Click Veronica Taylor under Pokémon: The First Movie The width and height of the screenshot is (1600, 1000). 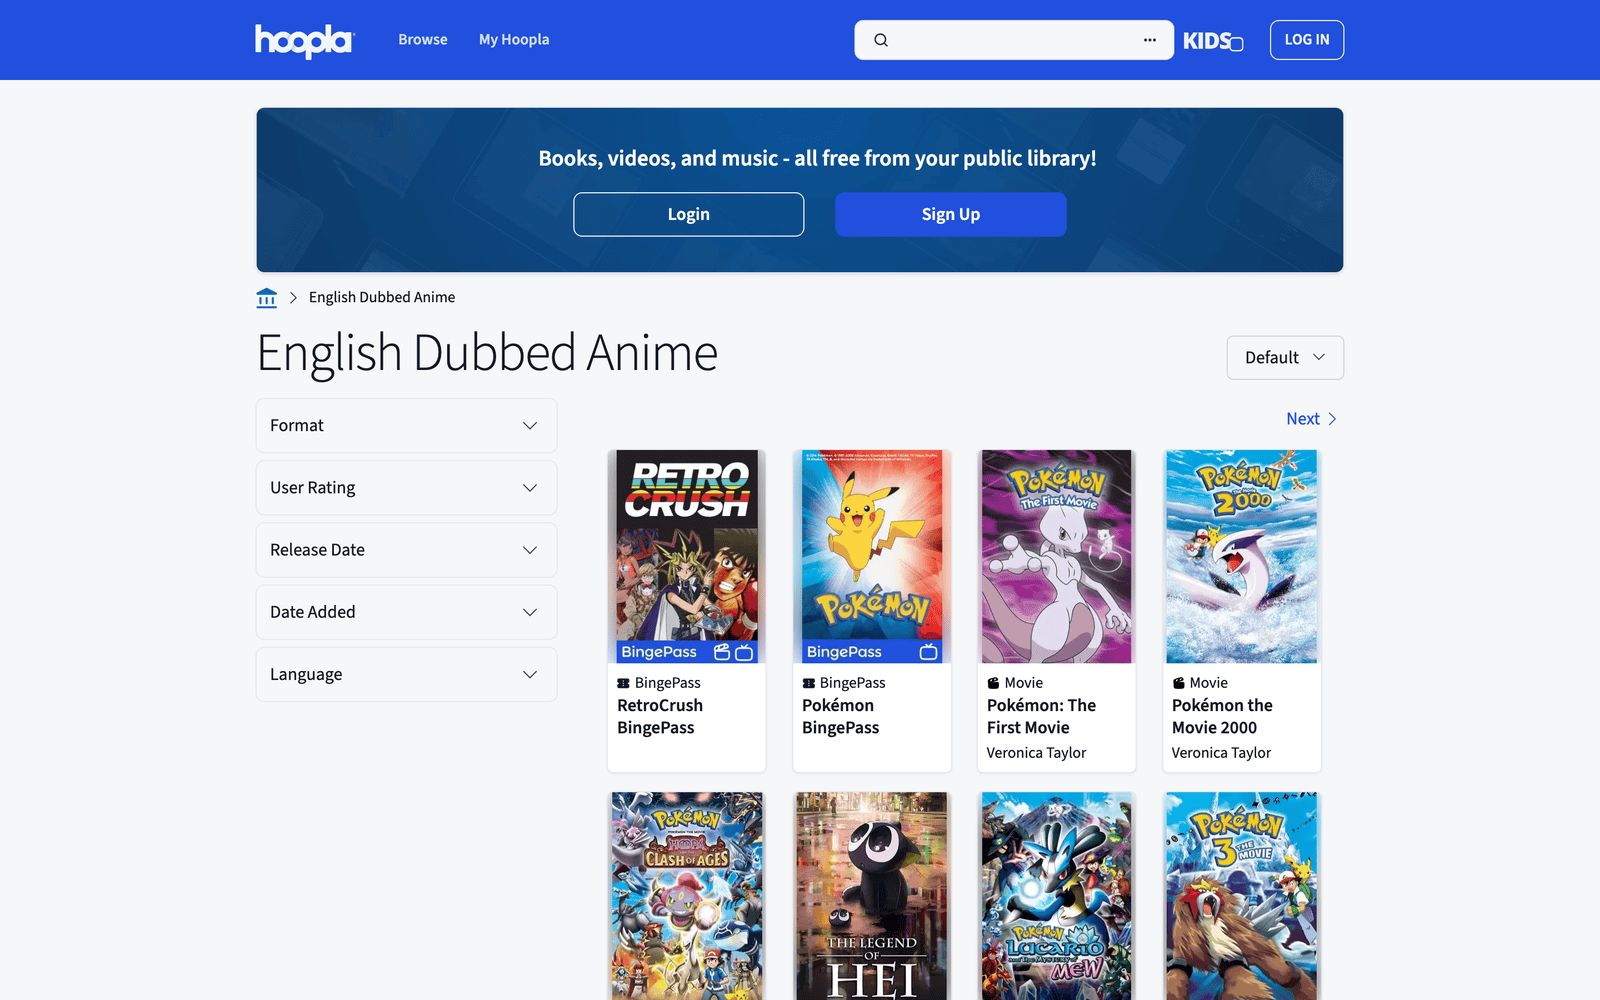1036,753
